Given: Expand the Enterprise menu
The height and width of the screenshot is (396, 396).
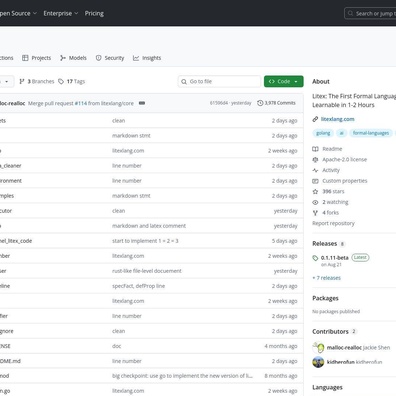Looking at the screenshot, I should click(61, 13).
